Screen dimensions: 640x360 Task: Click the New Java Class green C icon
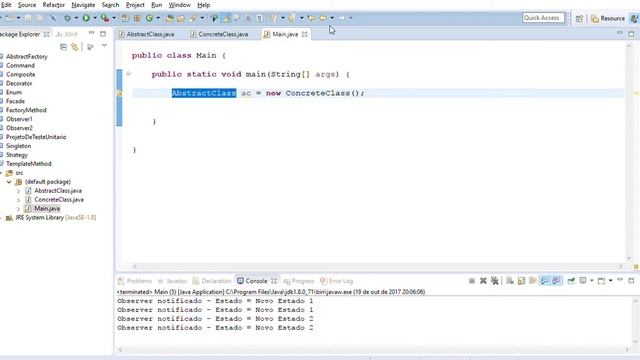click(x=149, y=18)
